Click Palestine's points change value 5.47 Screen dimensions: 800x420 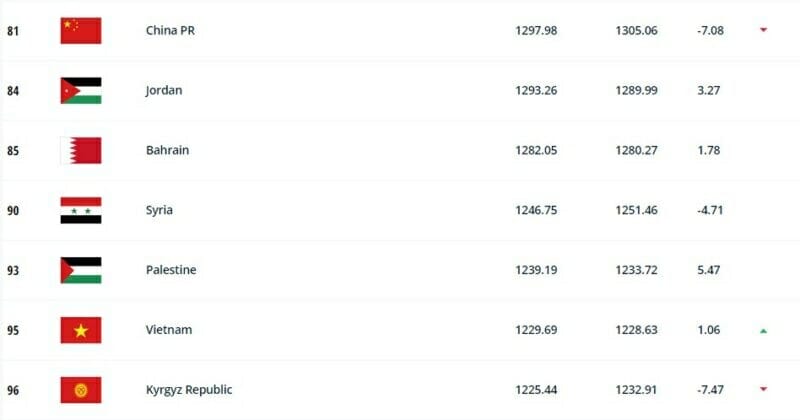tap(708, 270)
